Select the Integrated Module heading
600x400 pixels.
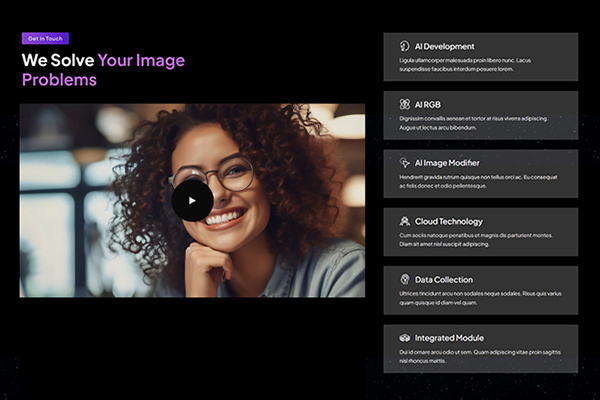tap(449, 338)
